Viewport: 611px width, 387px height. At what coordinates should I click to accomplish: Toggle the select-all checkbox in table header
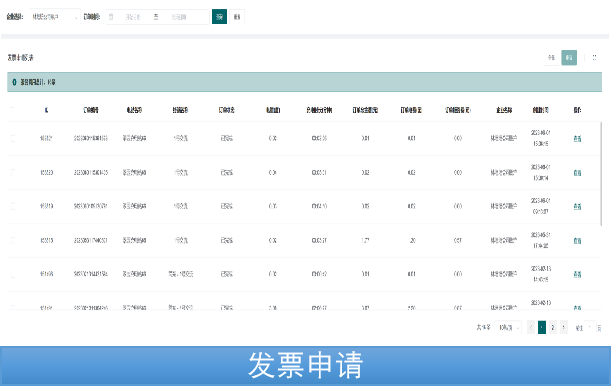click(x=12, y=110)
